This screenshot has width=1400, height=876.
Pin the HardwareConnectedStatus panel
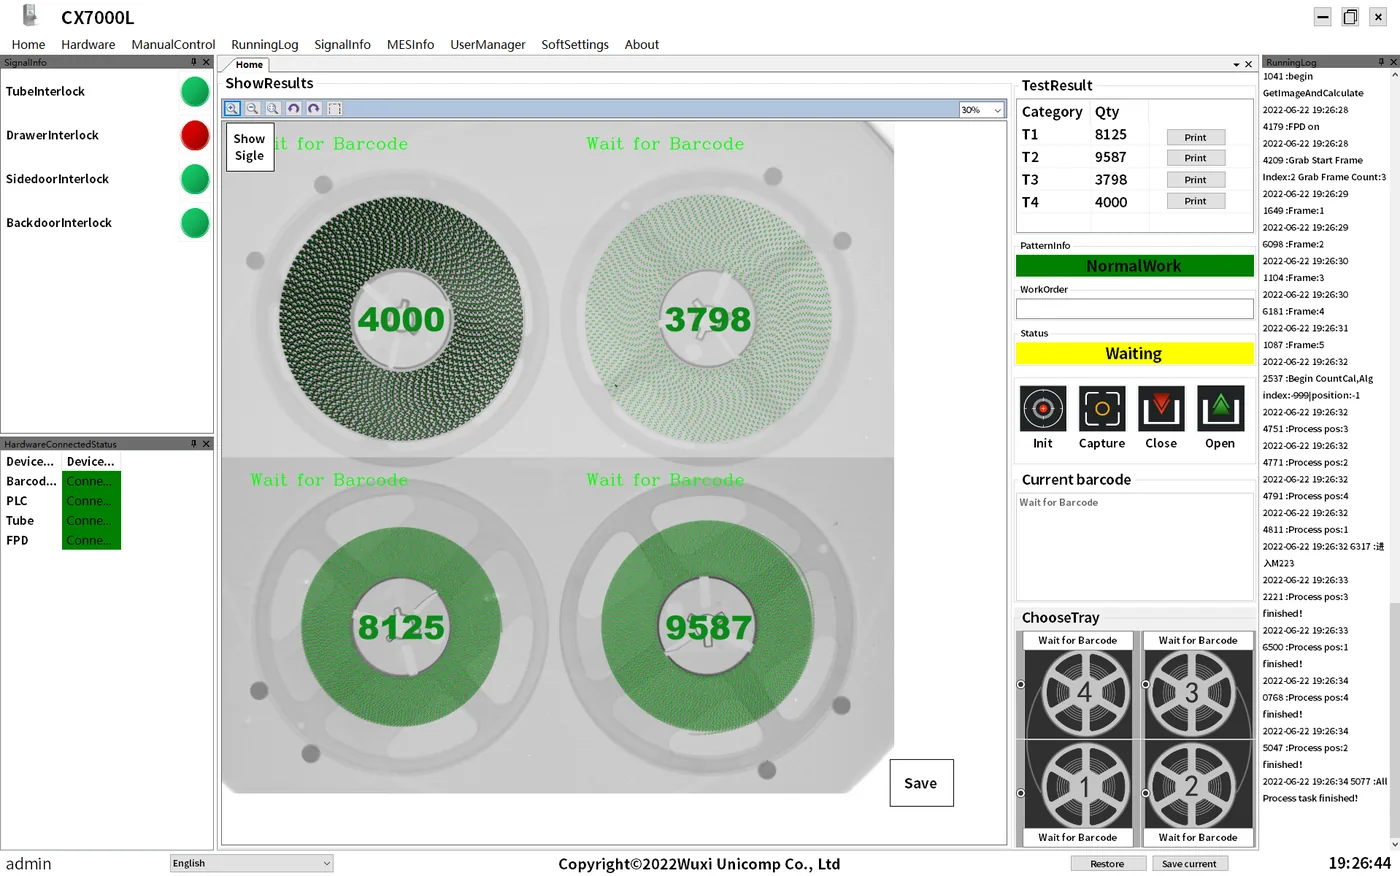point(194,444)
